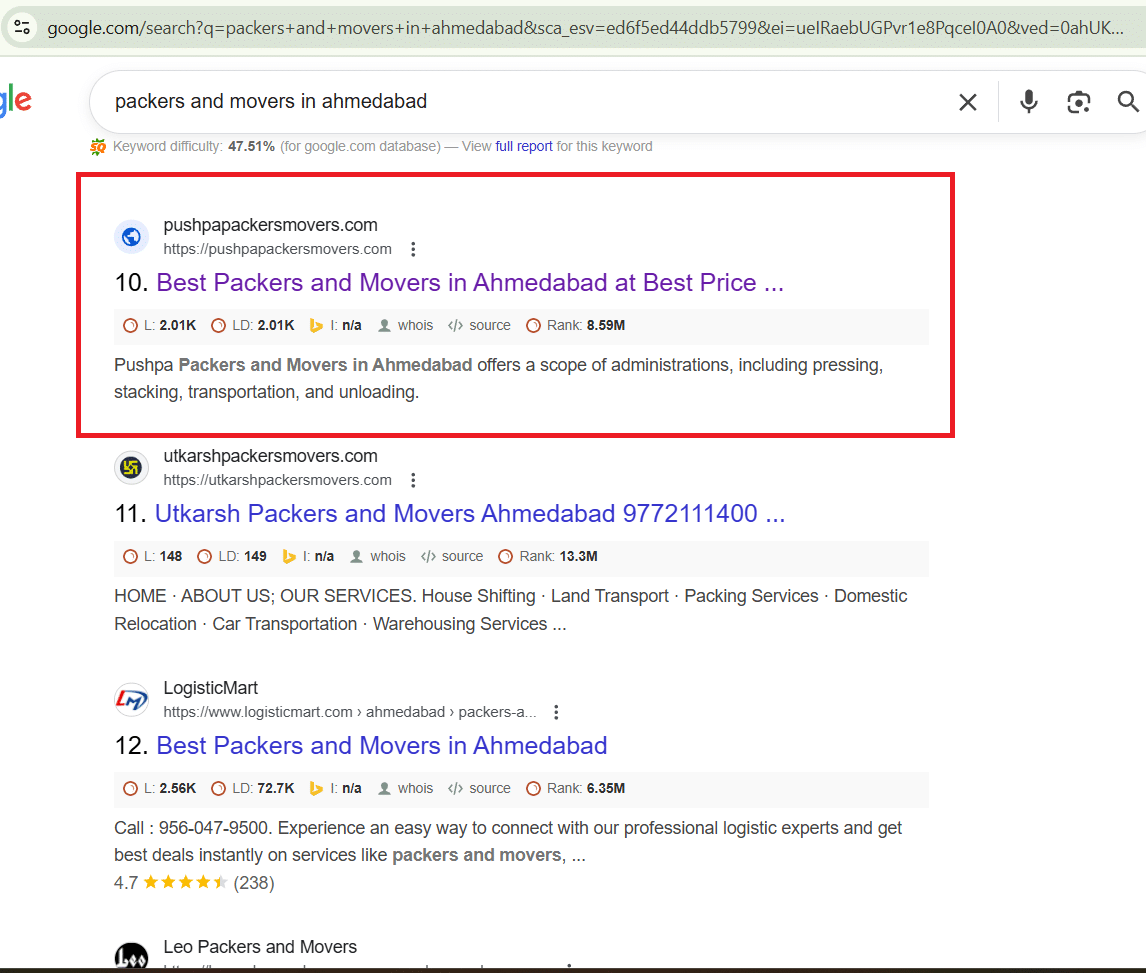The image size is (1146, 973).
Task: Click the Utkarsh Packers site favicon
Action: [x=131, y=468]
